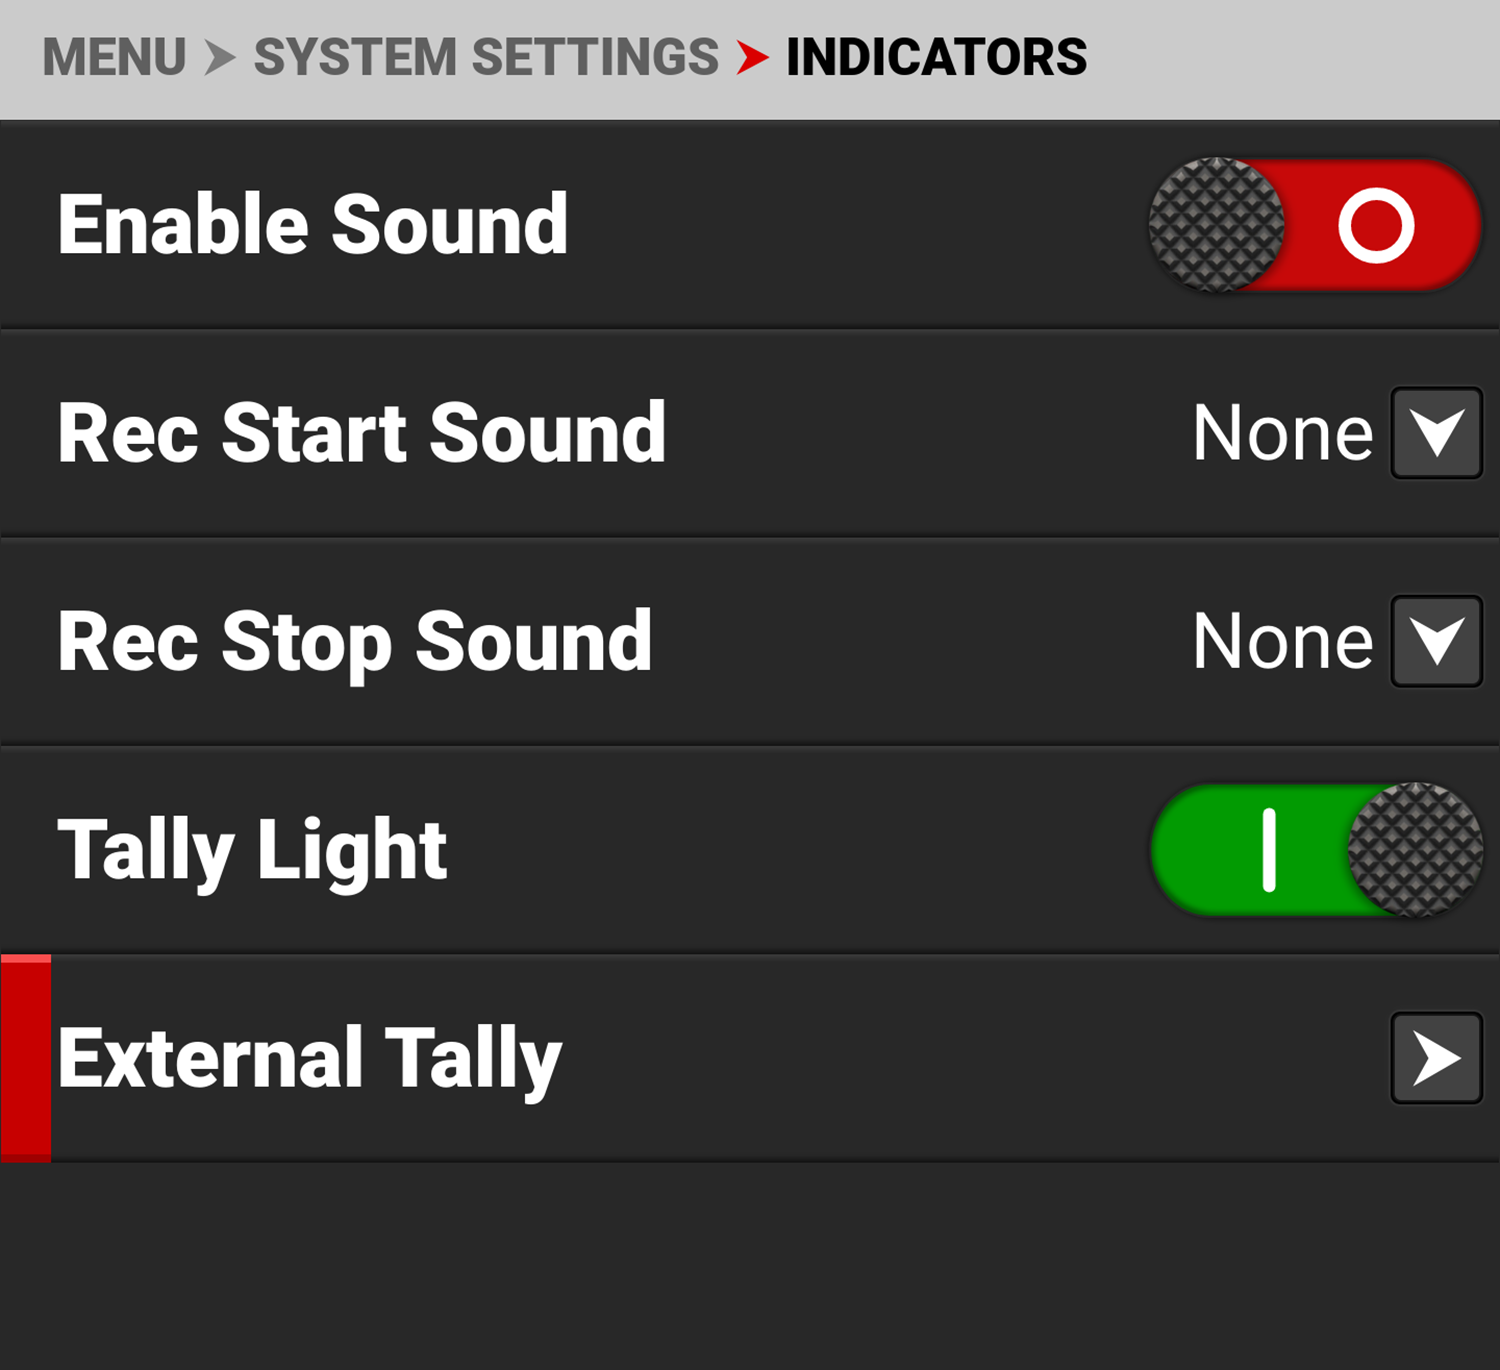
Task: Go back to MENU in breadcrumb
Action: point(114,57)
